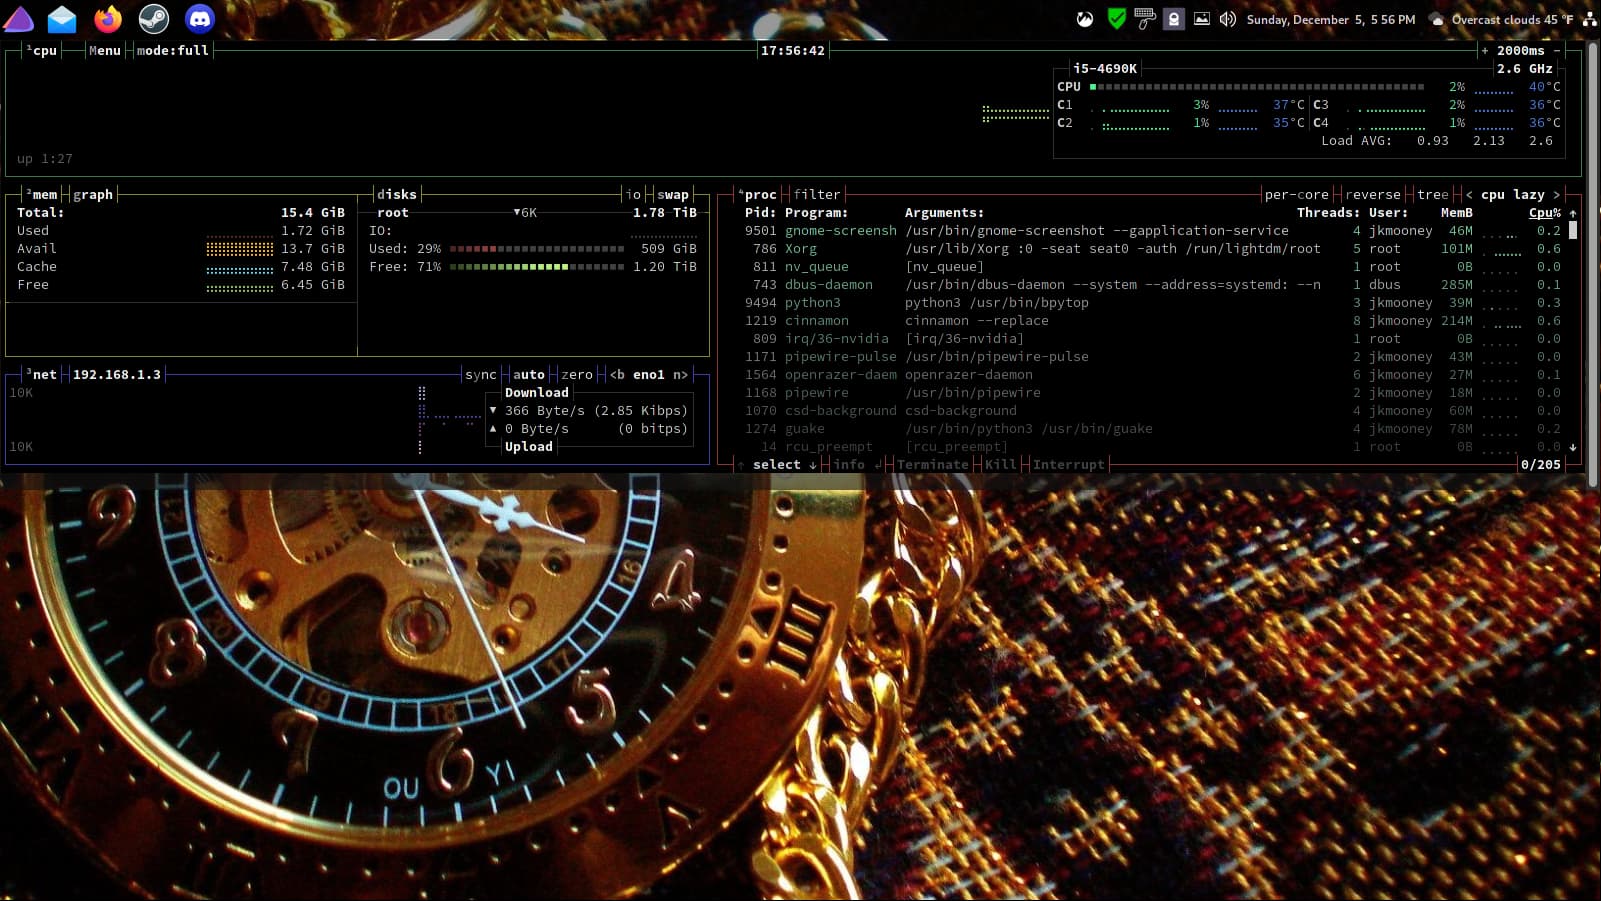The image size is (1601, 901).
Task: Toggle the net box label
Action: [42, 374]
